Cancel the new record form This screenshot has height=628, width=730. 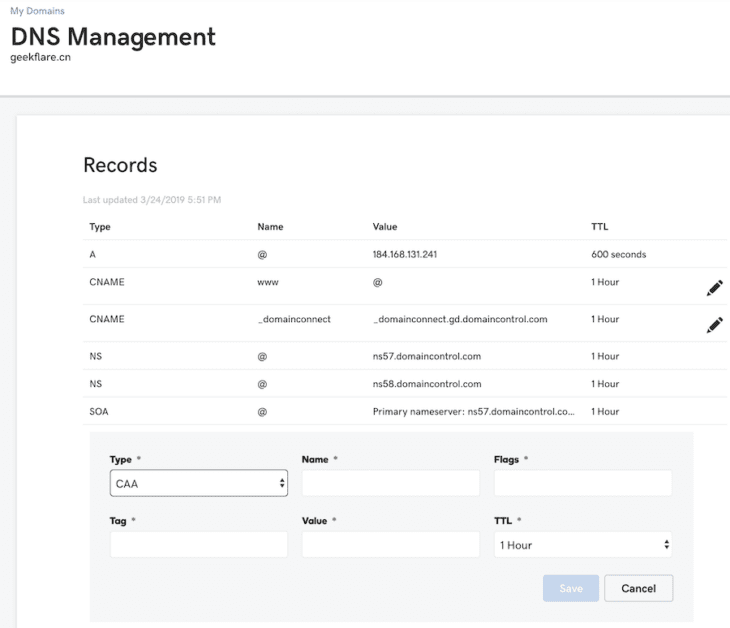pyautogui.click(x=638, y=588)
